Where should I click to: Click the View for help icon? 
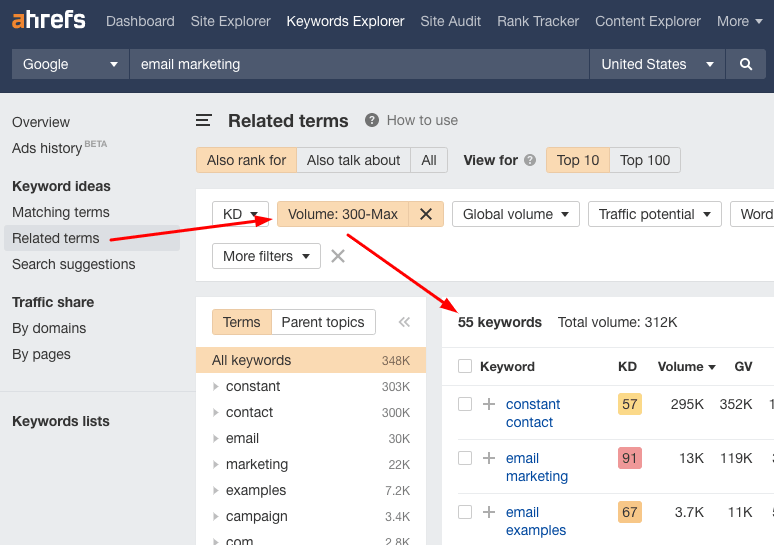pyautogui.click(x=530, y=160)
